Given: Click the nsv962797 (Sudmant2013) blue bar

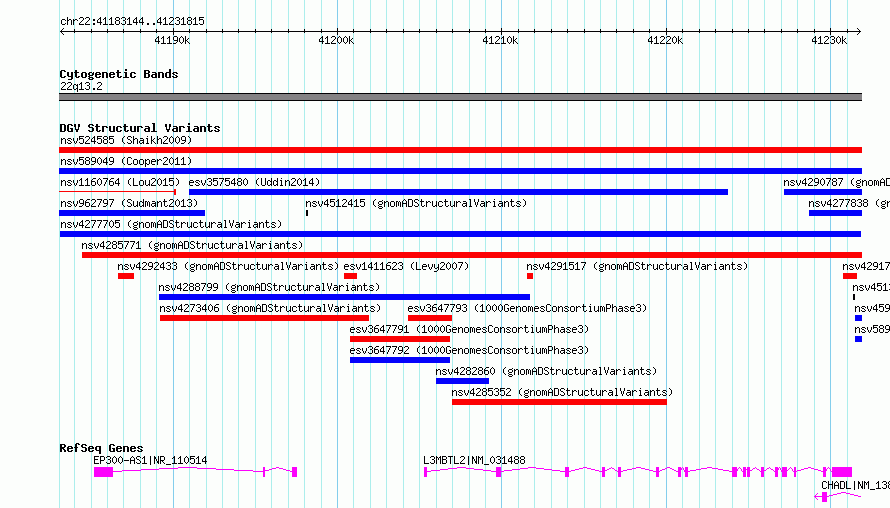Looking at the screenshot, I should pos(132,213).
